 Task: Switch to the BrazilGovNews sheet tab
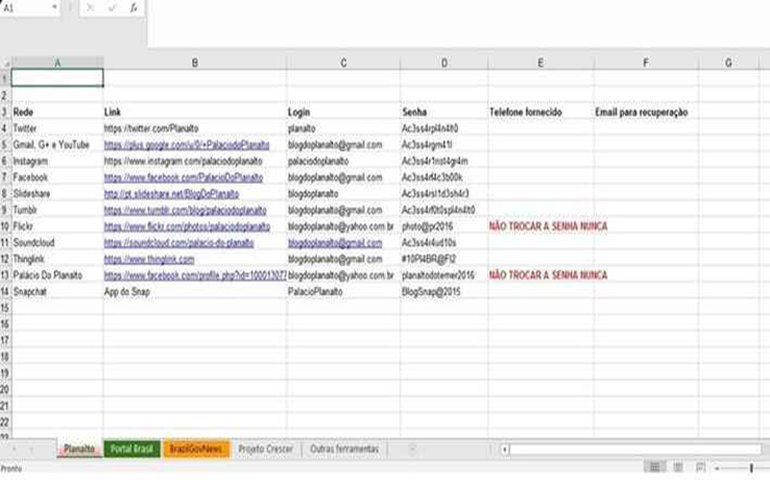pyautogui.click(x=196, y=449)
